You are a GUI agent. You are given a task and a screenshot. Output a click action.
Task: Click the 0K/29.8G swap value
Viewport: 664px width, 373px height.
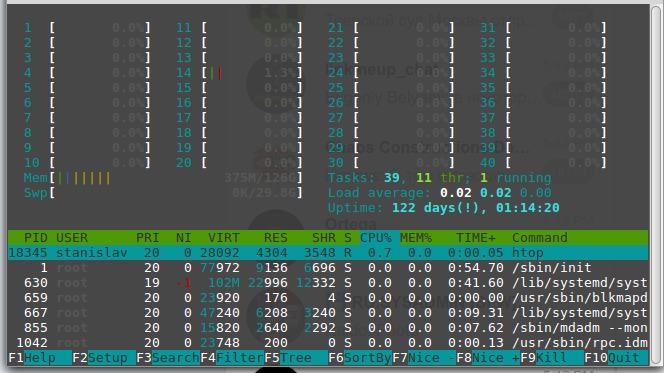pyautogui.click(x=263, y=193)
